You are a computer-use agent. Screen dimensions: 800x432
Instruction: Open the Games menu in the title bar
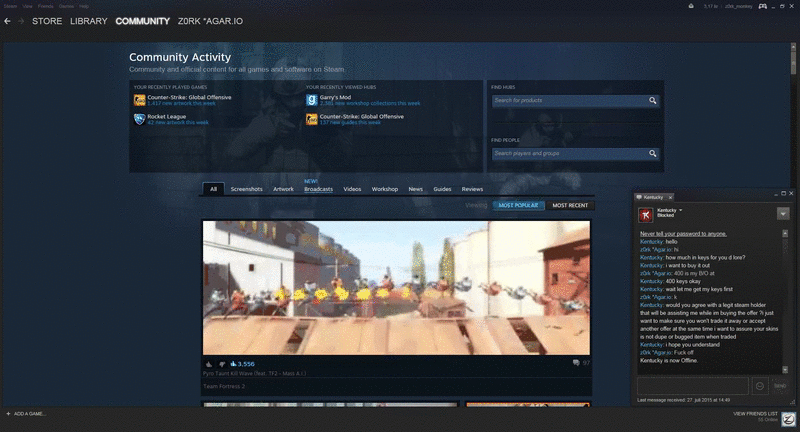point(66,6)
